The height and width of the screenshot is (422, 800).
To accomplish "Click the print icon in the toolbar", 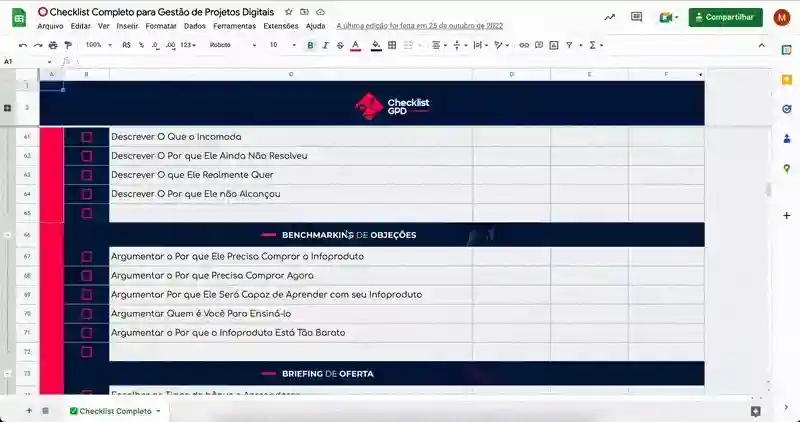I will tap(53, 45).
